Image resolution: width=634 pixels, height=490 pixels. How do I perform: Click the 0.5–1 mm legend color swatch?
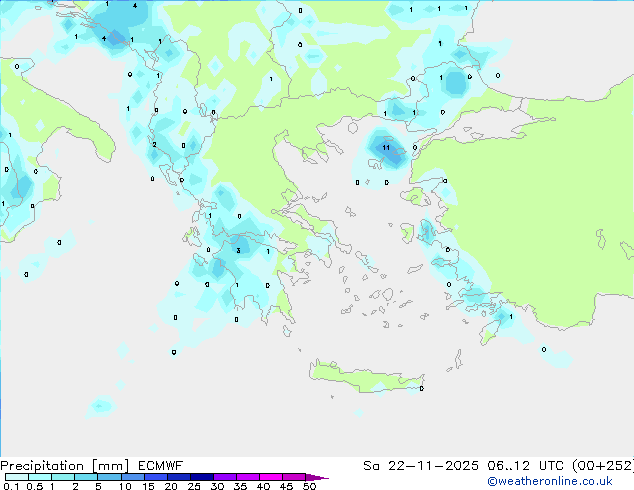[40, 477]
